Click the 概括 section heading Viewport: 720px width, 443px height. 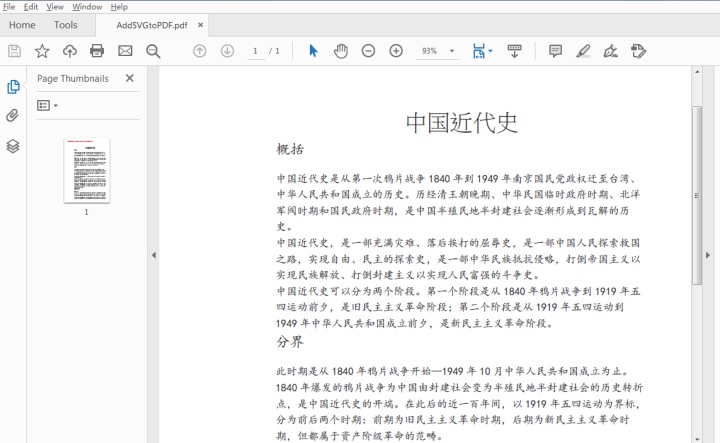(290, 149)
